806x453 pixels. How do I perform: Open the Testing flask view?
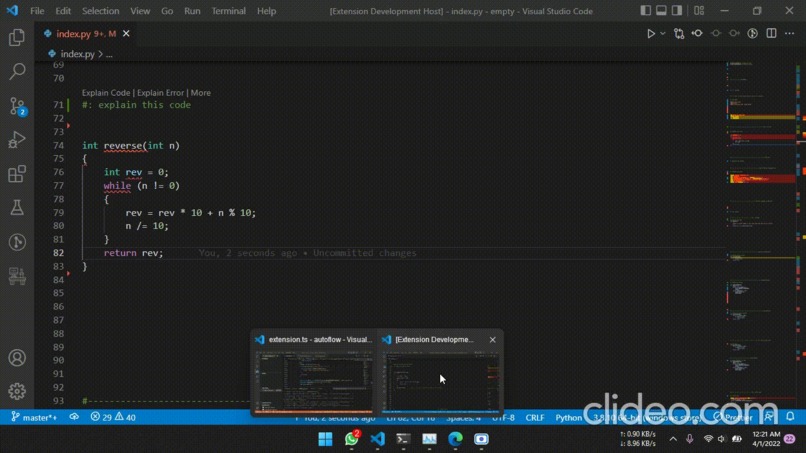coord(17,208)
